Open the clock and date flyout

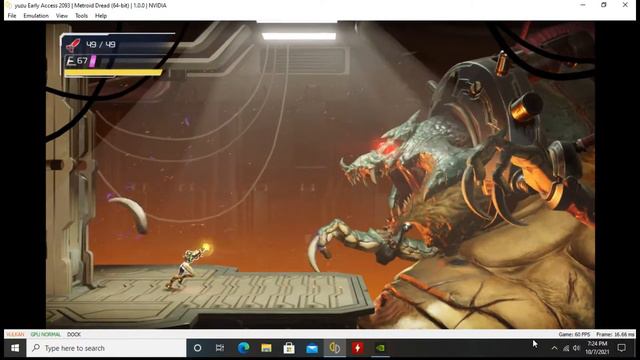[x=598, y=348]
